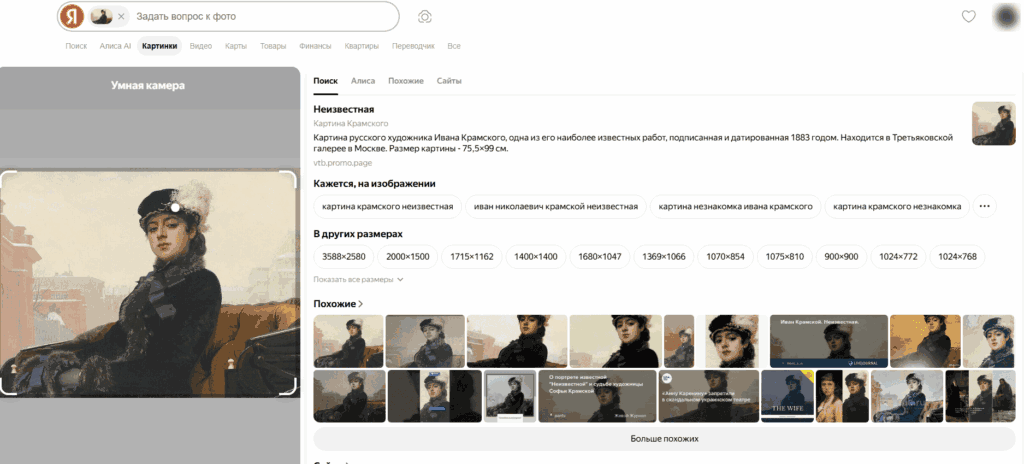Open 'Иван Крамской. Неизвестная' LiveJournal thumbnail

[829, 341]
